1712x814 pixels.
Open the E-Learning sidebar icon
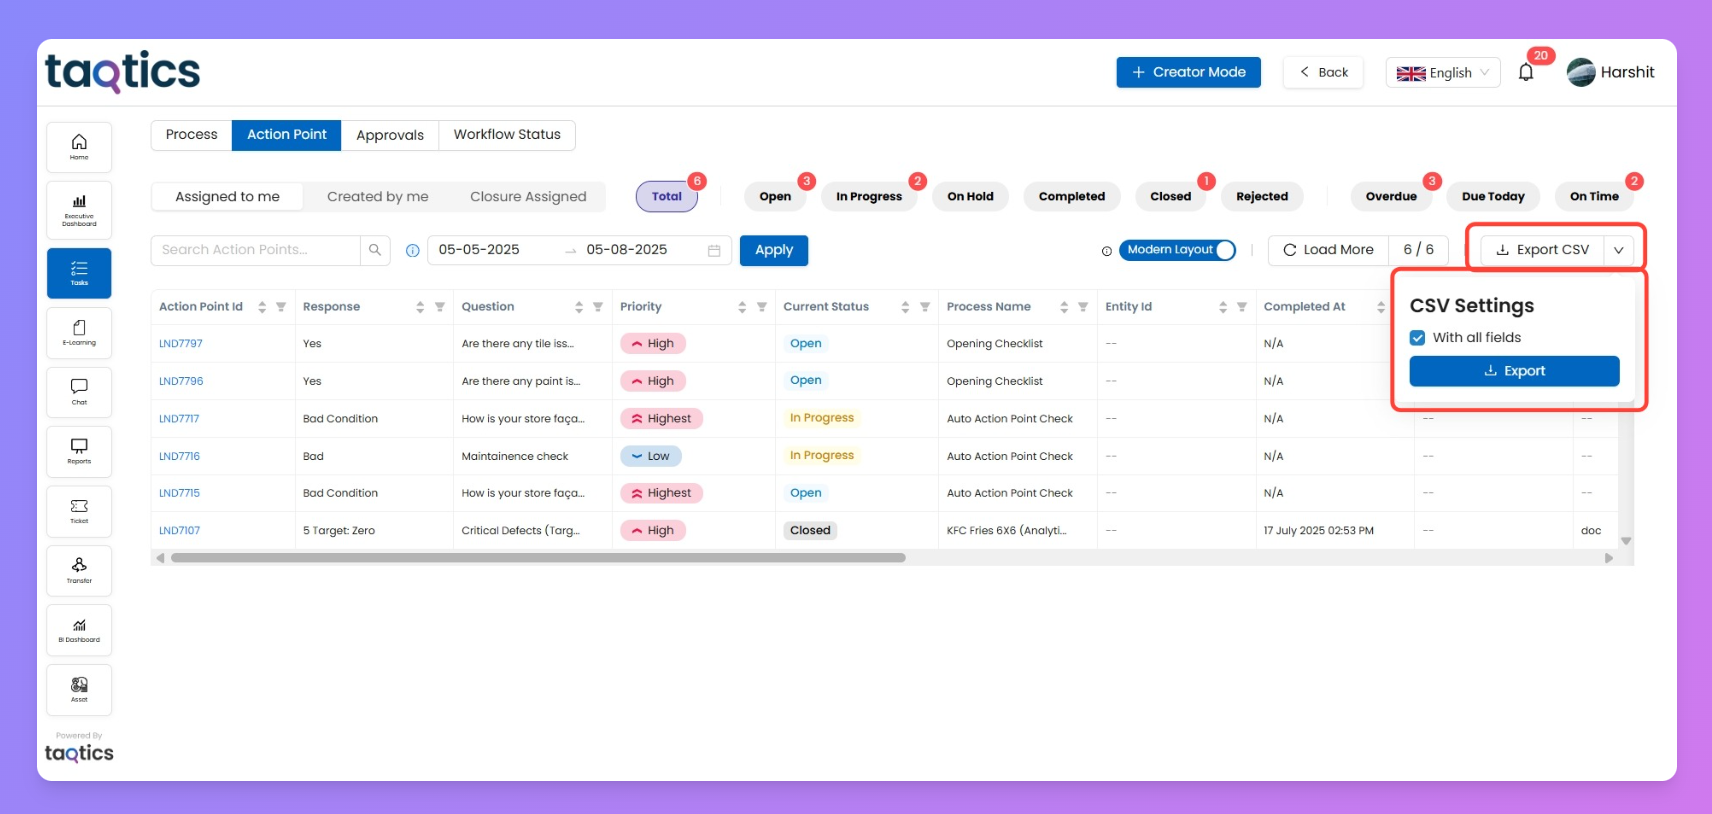[79, 332]
